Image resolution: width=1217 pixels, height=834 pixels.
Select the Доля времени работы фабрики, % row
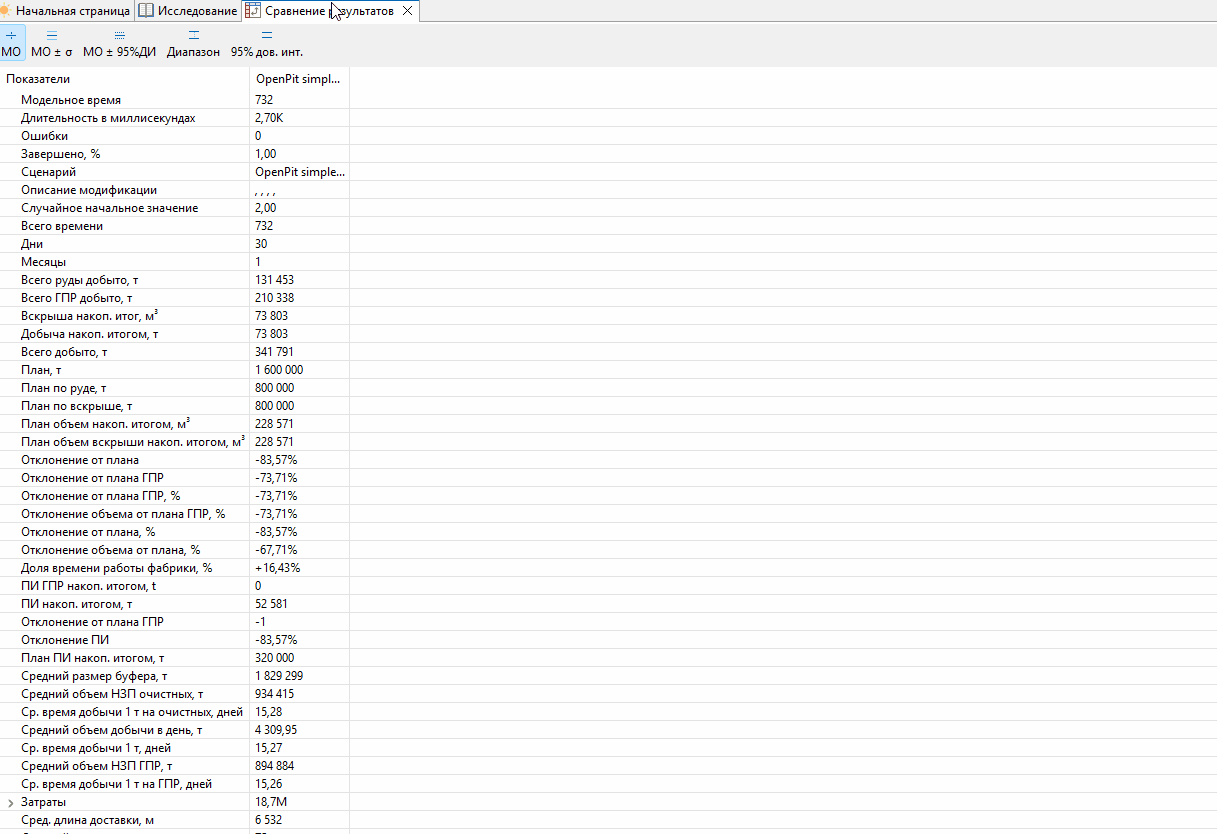point(175,568)
